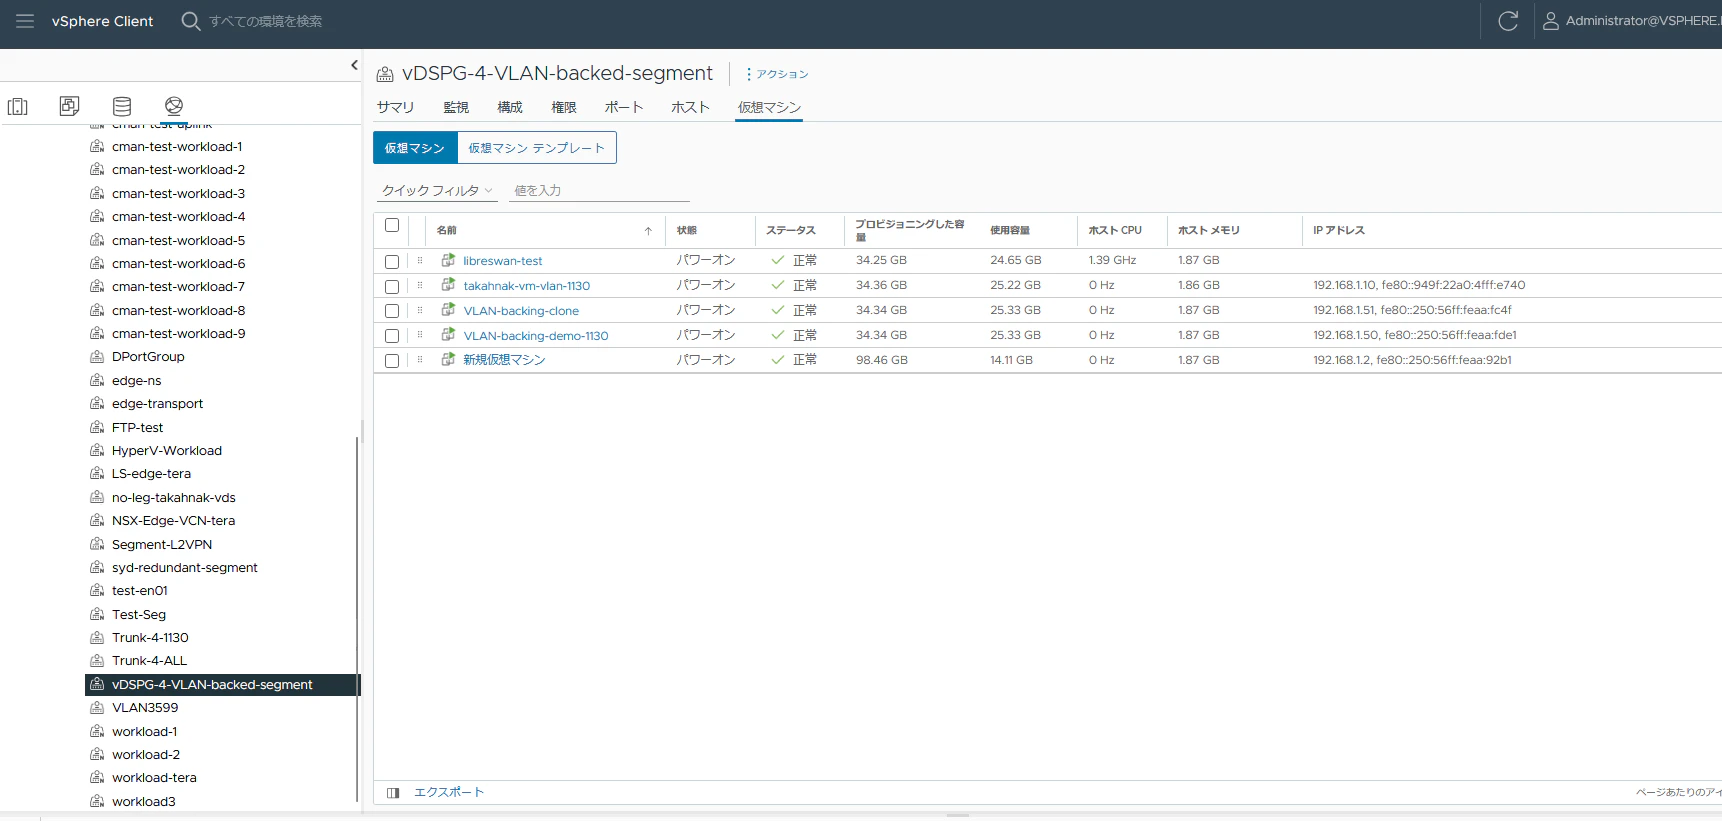Select VLAN3599 in the network tree

[145, 708]
